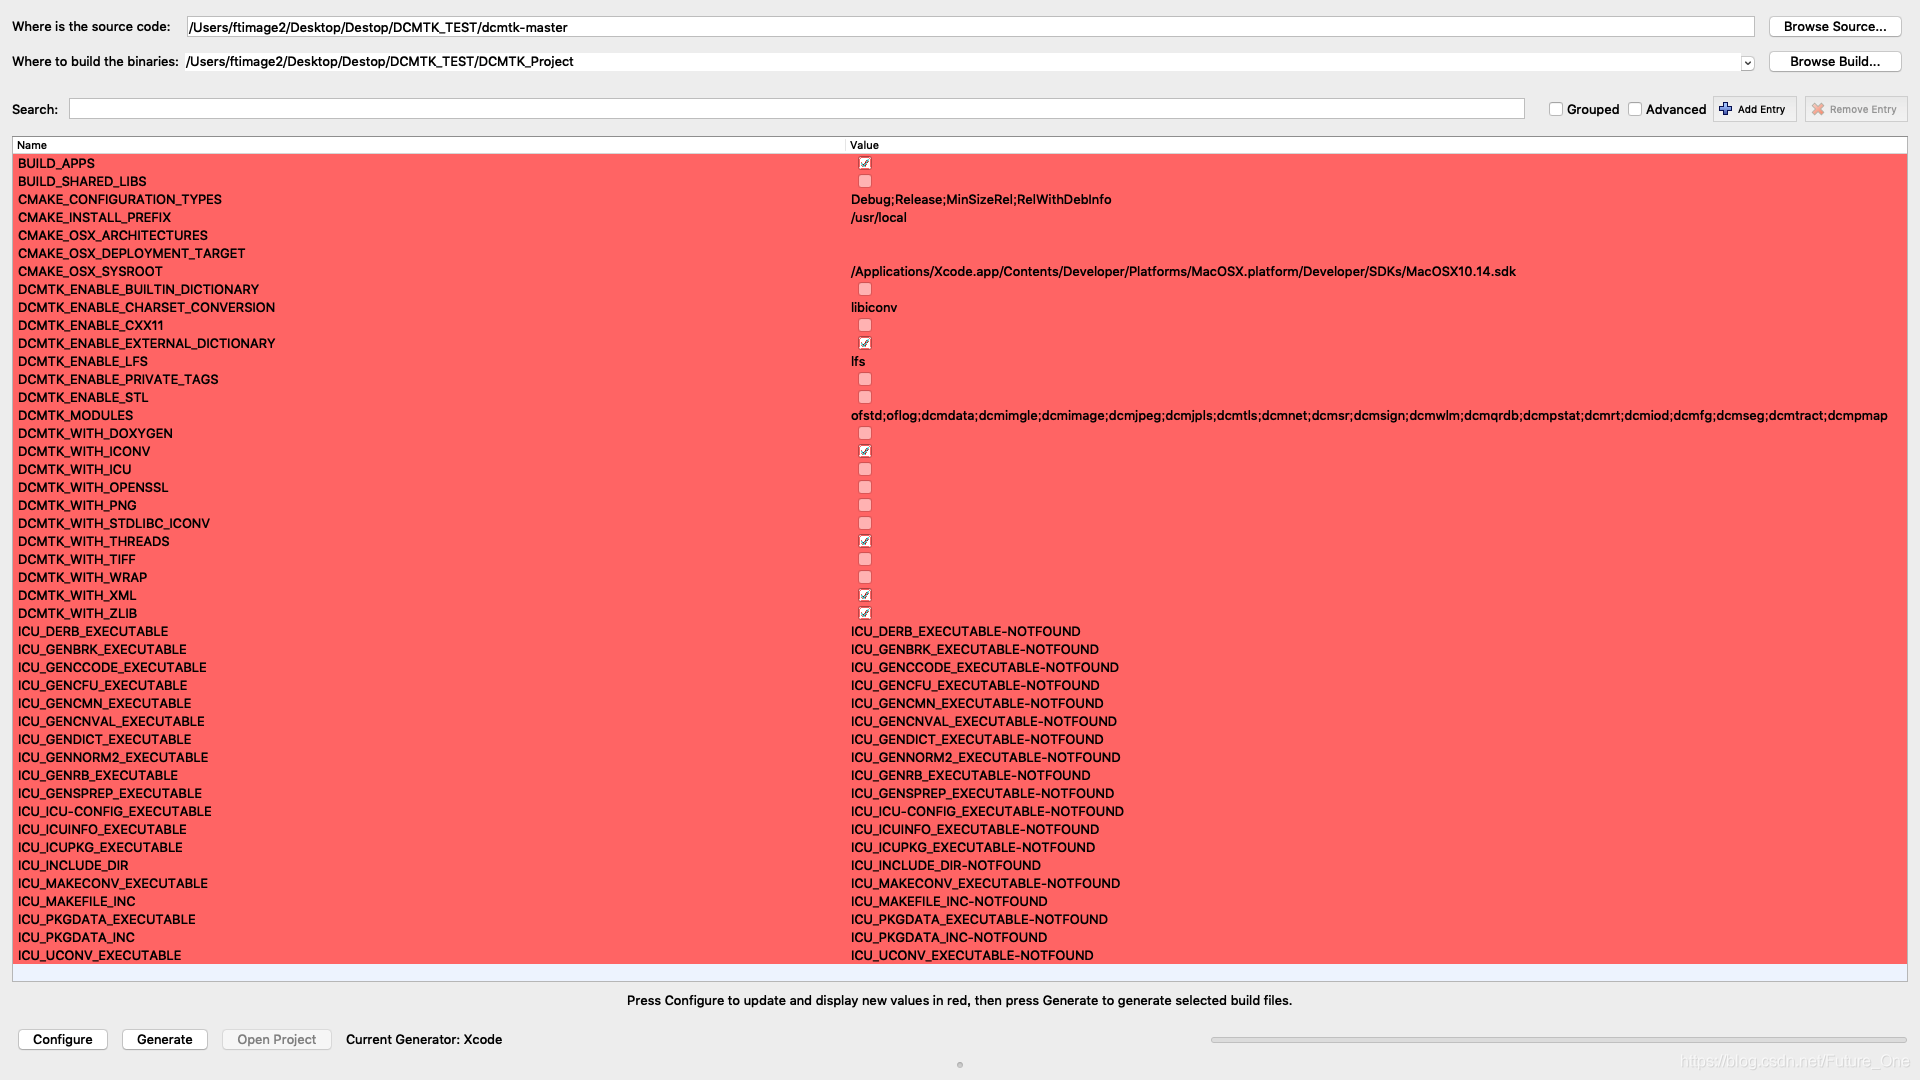Focus the Search text field
This screenshot has width=1920, height=1080.
[x=797, y=109]
